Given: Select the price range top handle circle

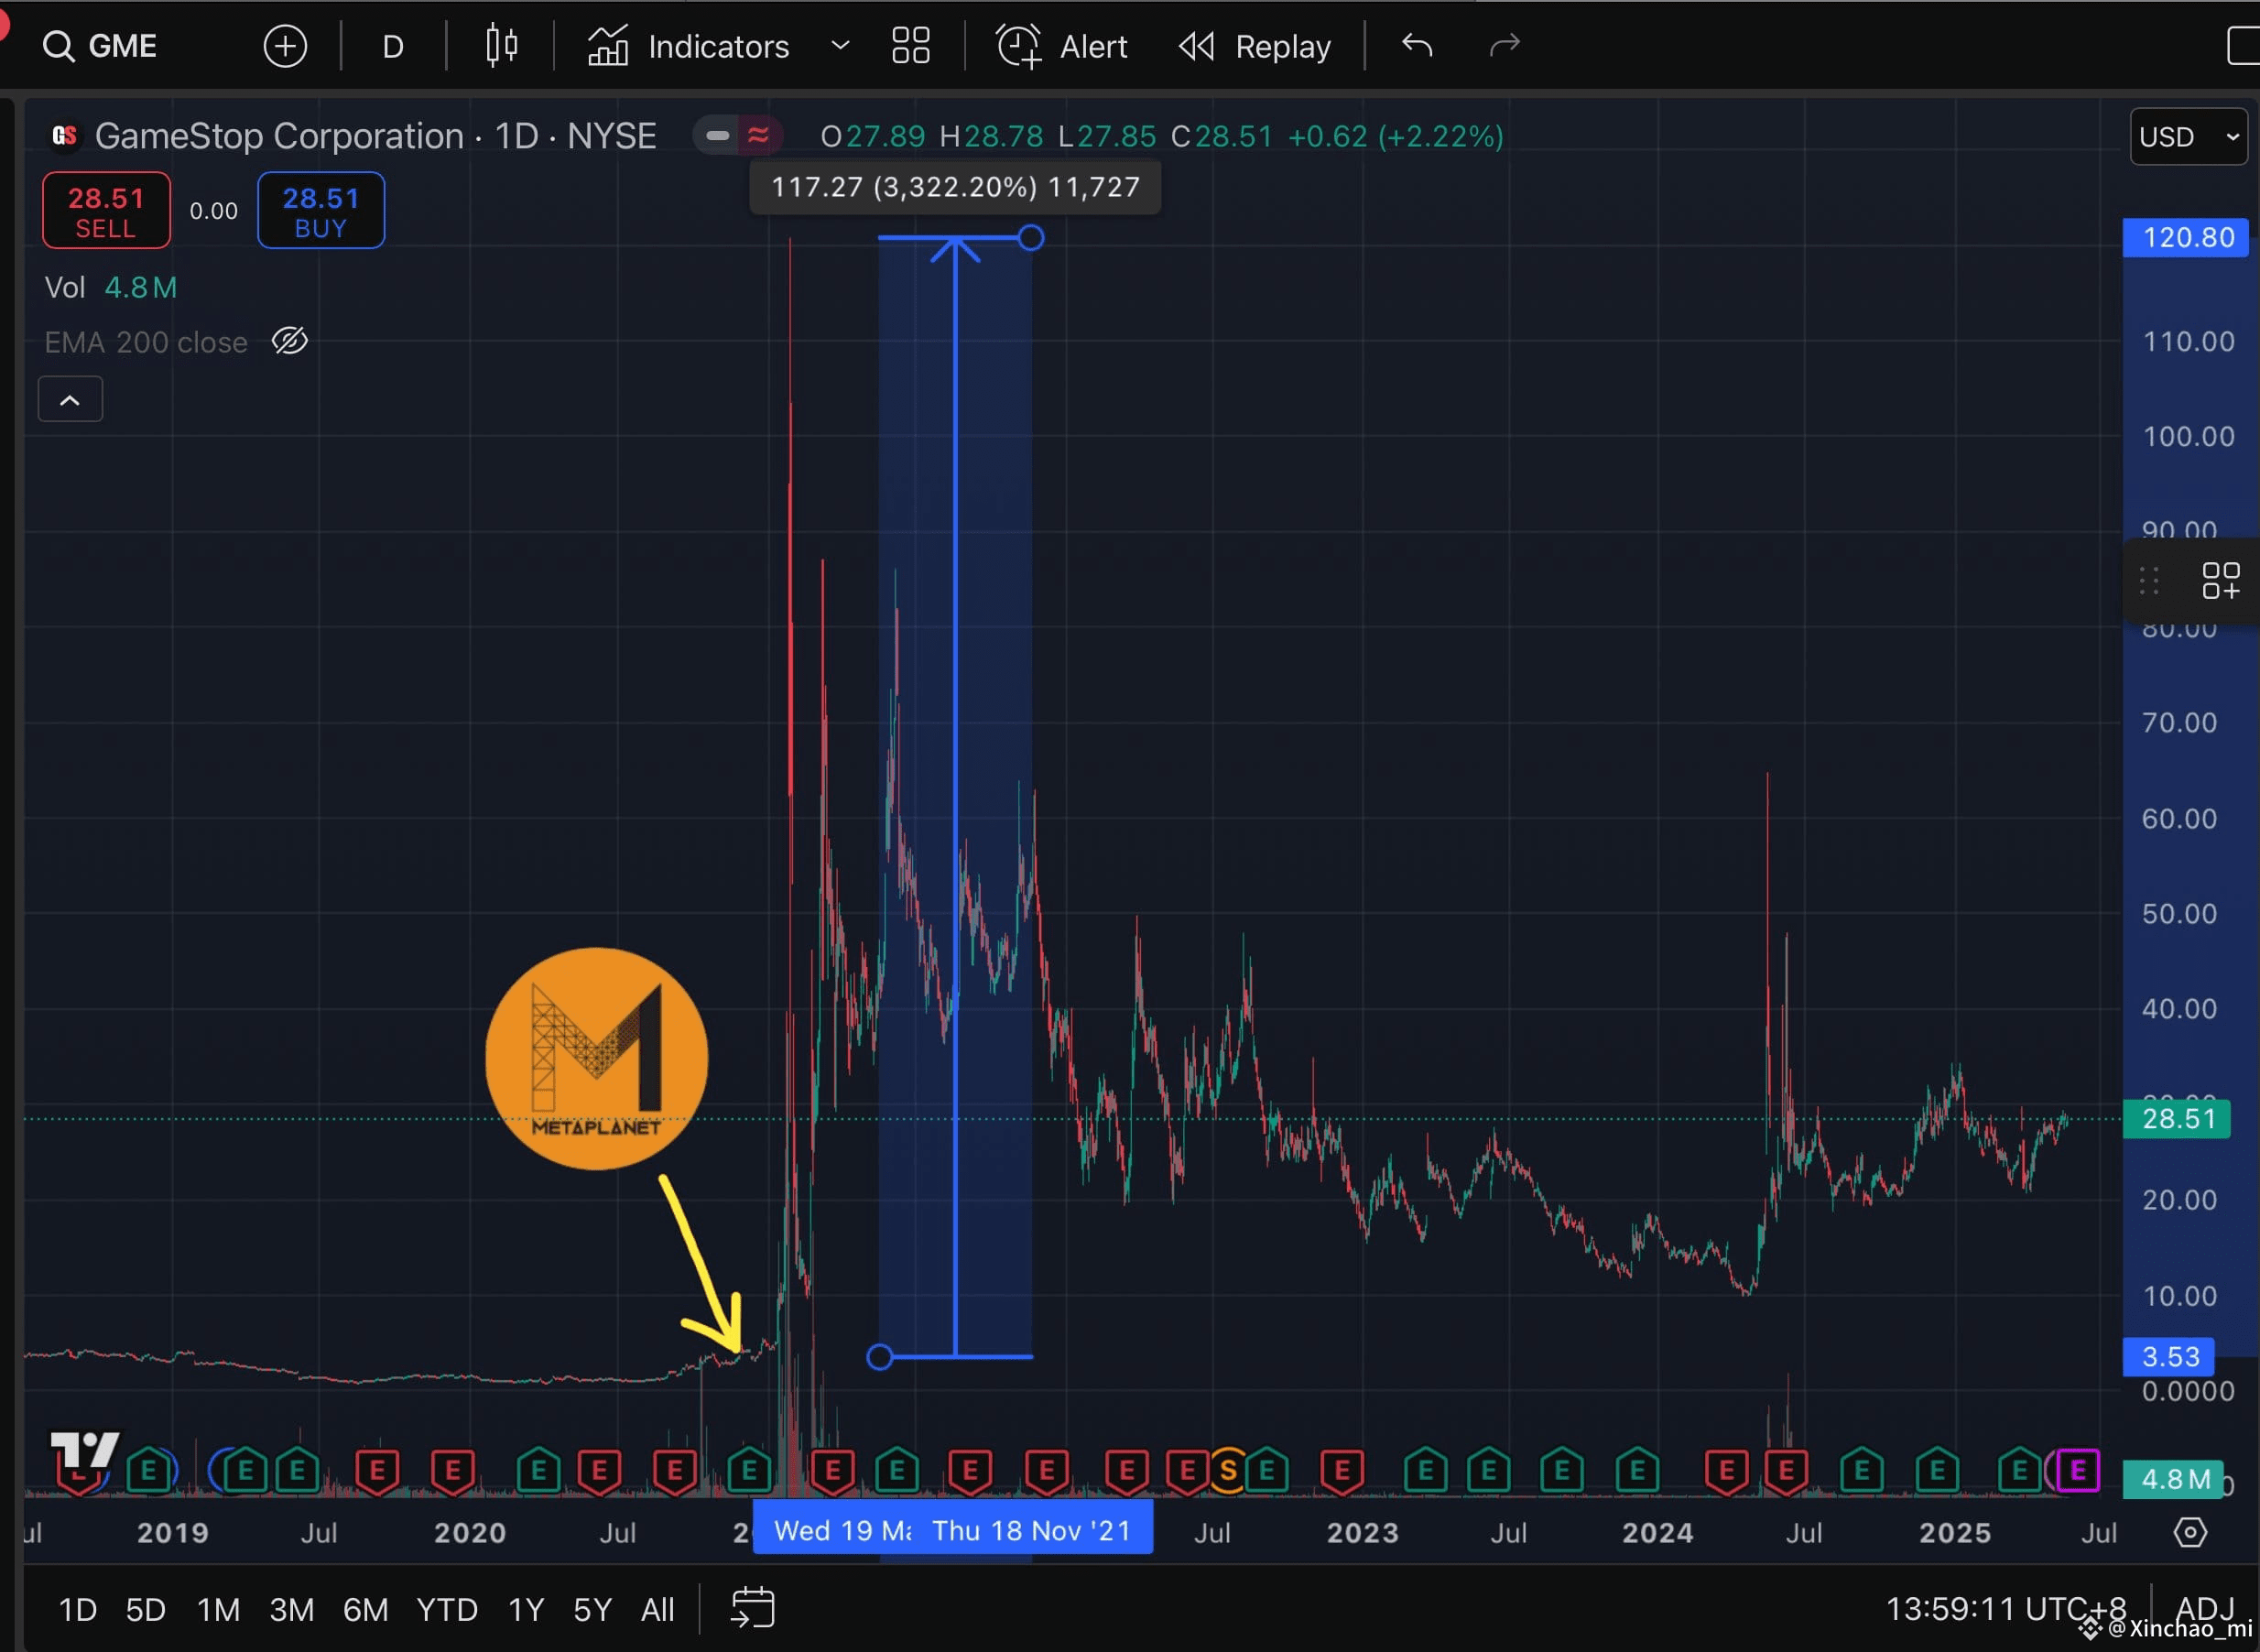Looking at the screenshot, I should tap(1031, 238).
